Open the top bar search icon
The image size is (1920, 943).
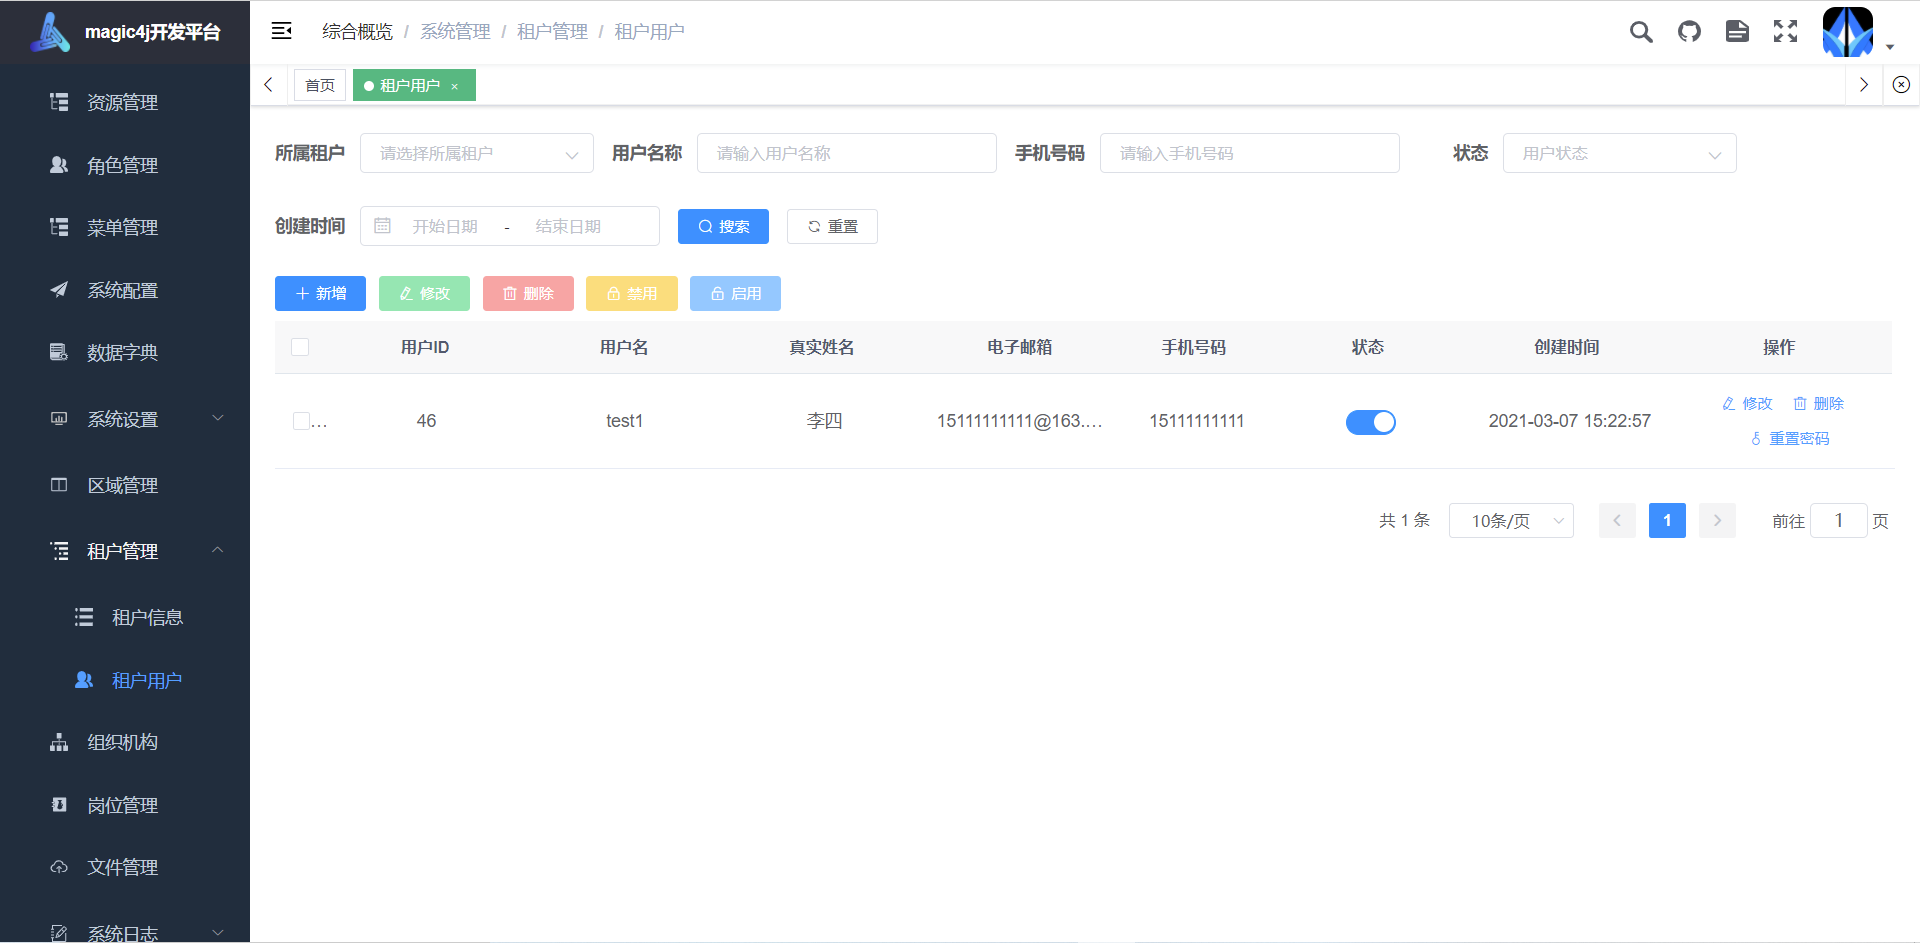click(x=1641, y=32)
